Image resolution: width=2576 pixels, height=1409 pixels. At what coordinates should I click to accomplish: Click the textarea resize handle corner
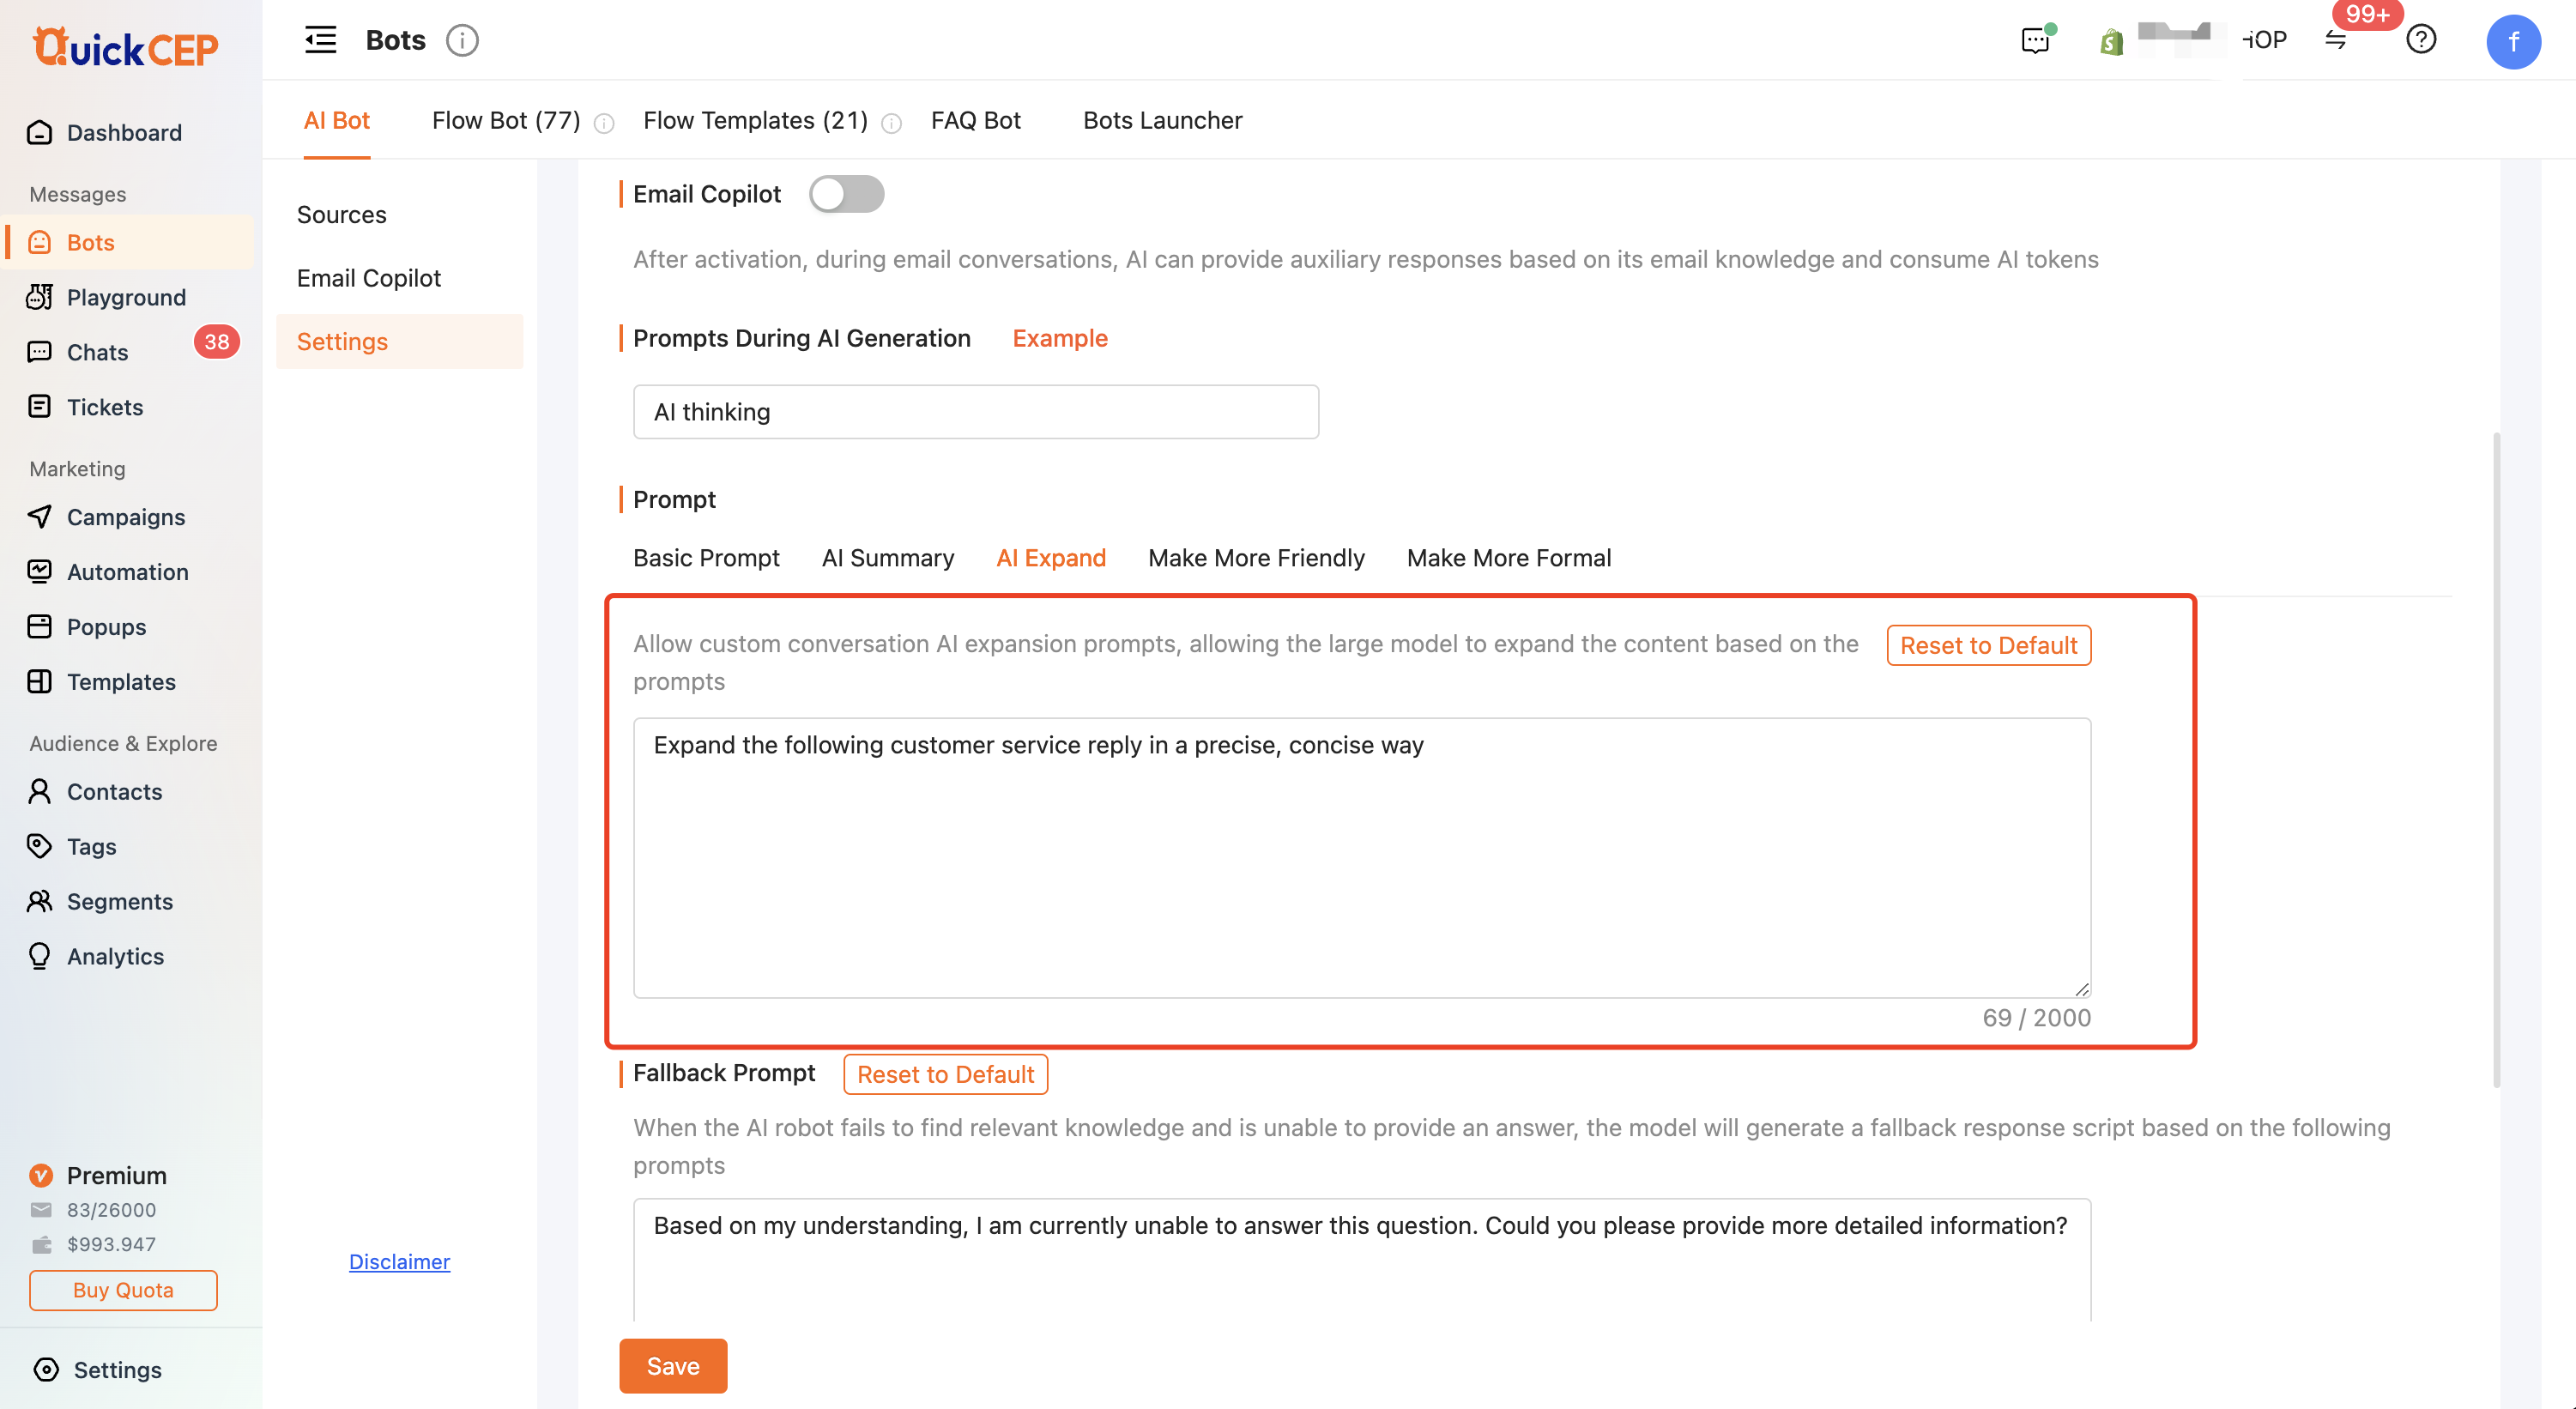click(x=2082, y=989)
